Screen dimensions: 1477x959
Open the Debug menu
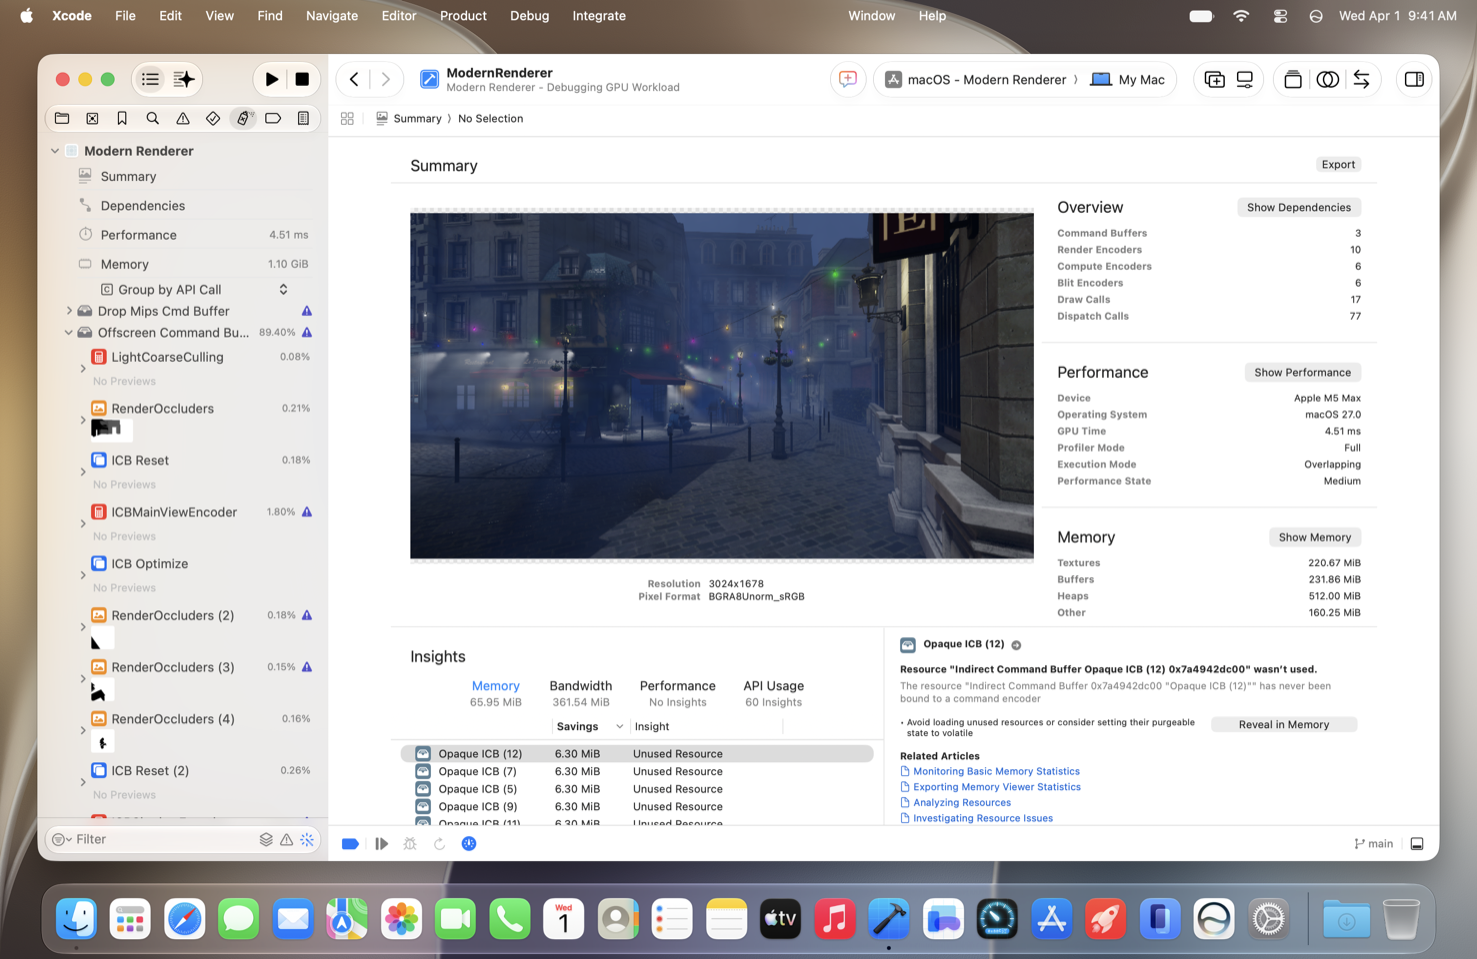tap(529, 16)
